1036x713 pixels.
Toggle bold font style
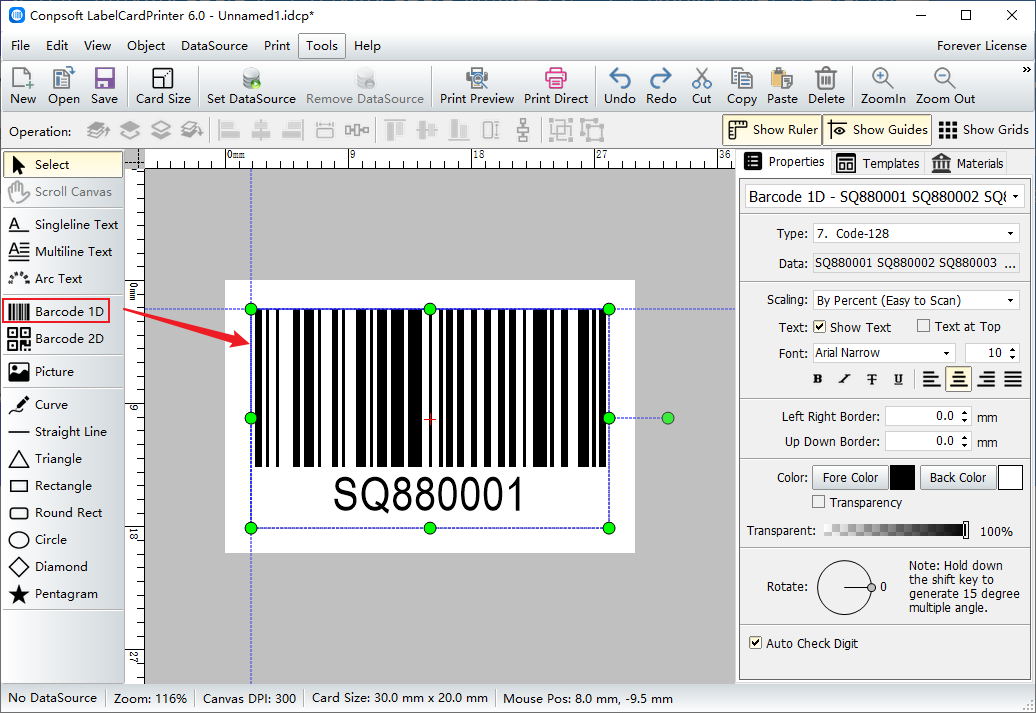click(x=817, y=379)
